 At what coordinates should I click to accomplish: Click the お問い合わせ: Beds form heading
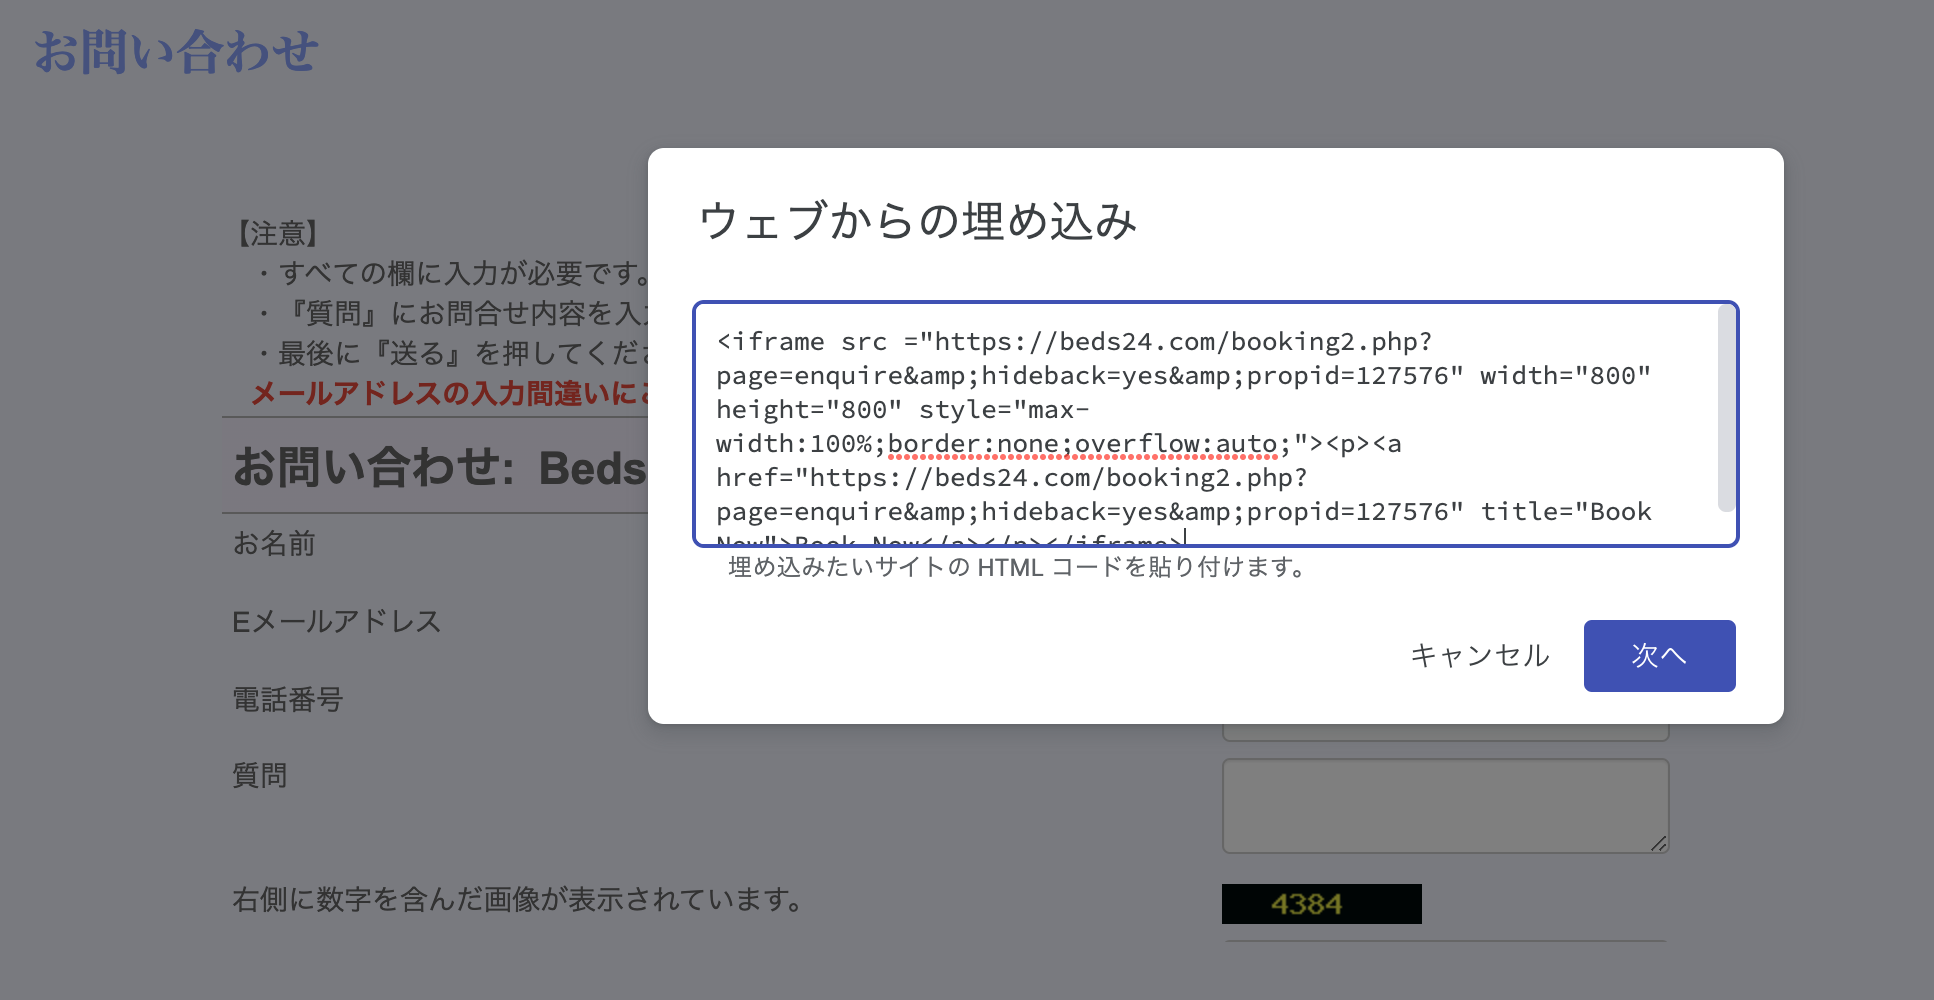(x=440, y=468)
